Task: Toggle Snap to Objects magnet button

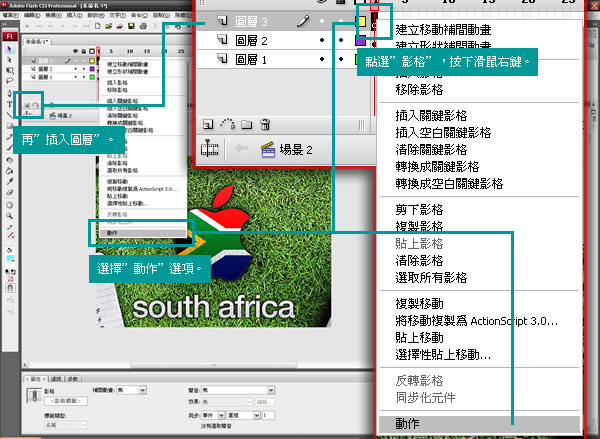Action: pyautogui.click(x=10, y=288)
